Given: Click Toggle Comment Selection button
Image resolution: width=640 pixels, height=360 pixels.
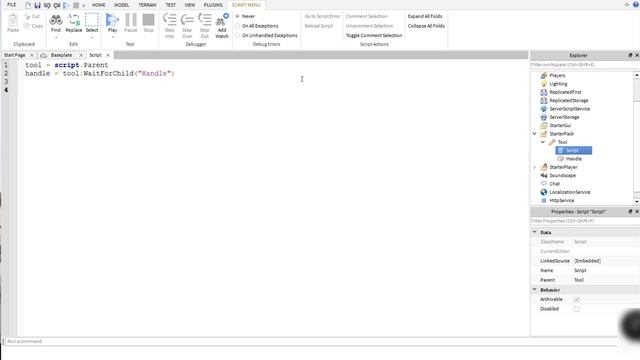Looking at the screenshot, I should coord(374,36).
